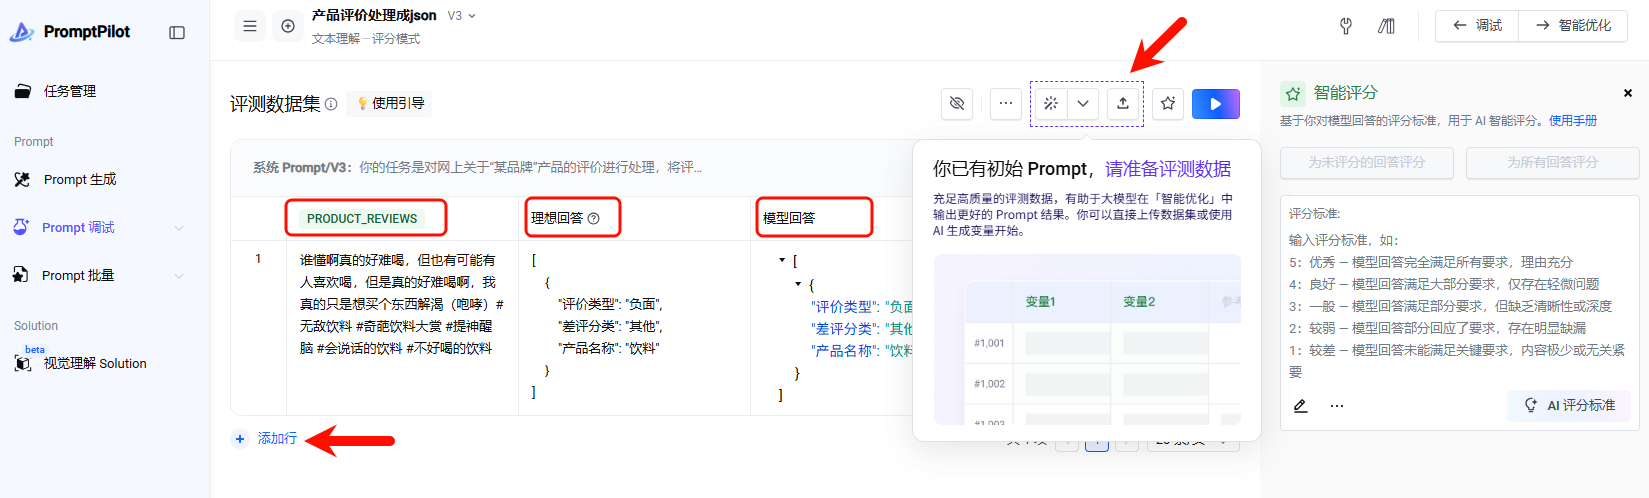Open the more options ellipsis in dataset toolbar
This screenshot has width=1649, height=498.
tap(1006, 103)
